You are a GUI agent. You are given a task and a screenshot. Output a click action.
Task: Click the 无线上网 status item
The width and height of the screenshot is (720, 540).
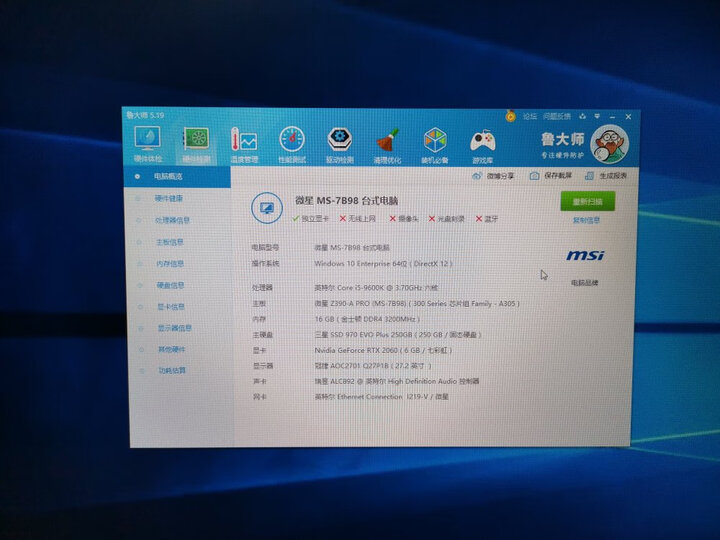(x=357, y=219)
